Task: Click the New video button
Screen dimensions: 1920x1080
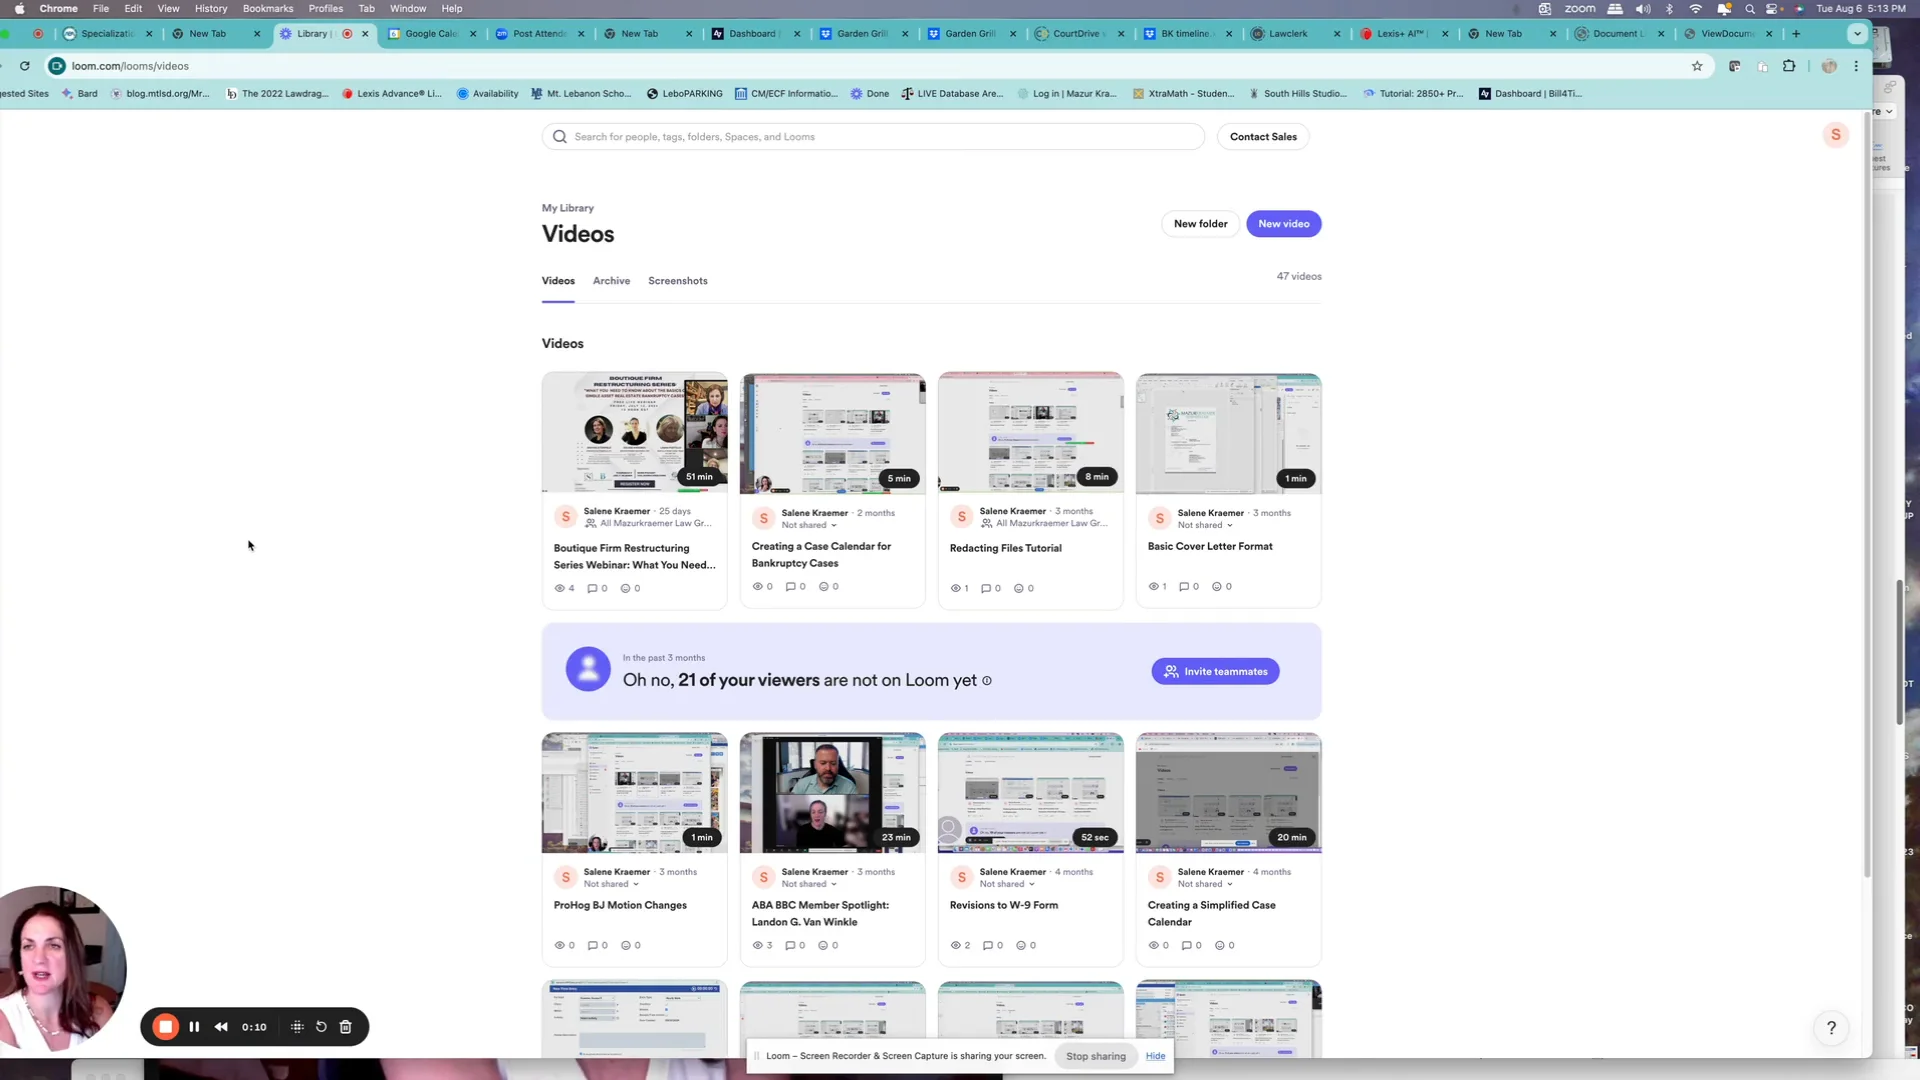Action: tap(1283, 224)
